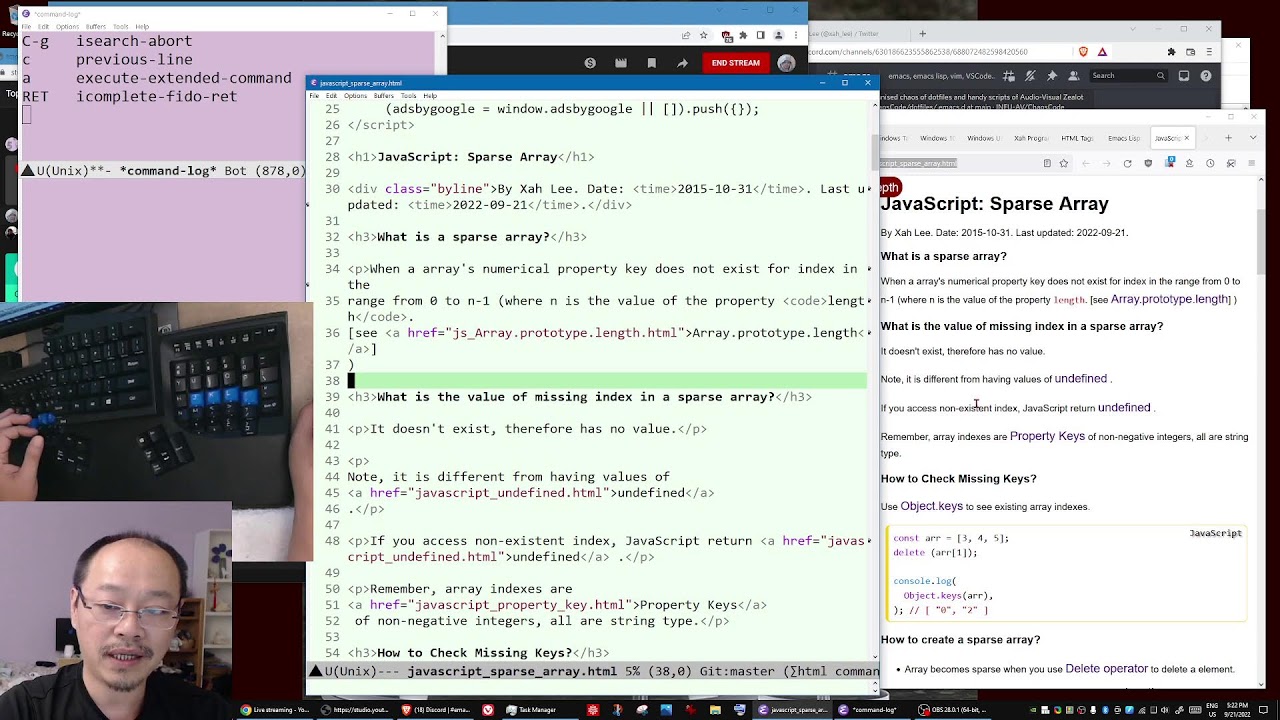
Task: Click the Git:master indicator in the Emacs mode line
Action: 739,671
